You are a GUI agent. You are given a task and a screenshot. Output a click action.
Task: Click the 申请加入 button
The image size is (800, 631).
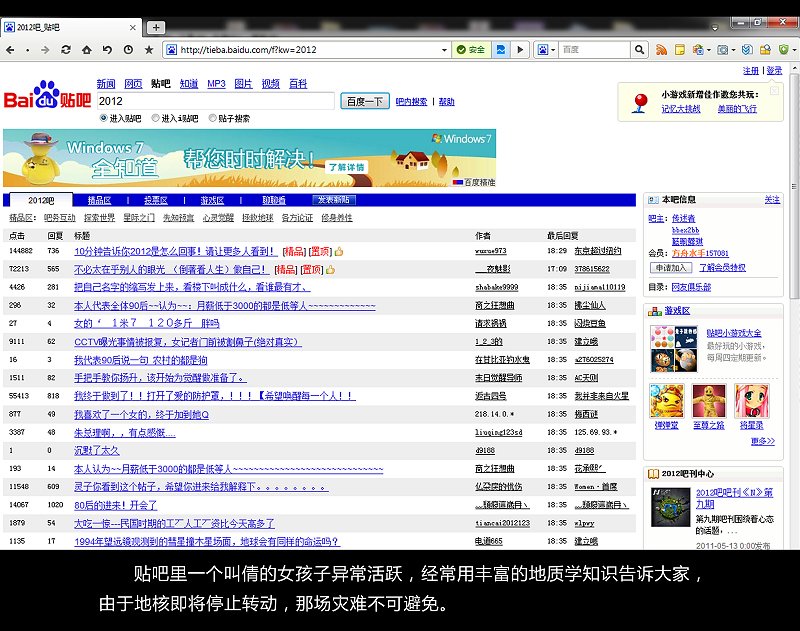pos(671,268)
